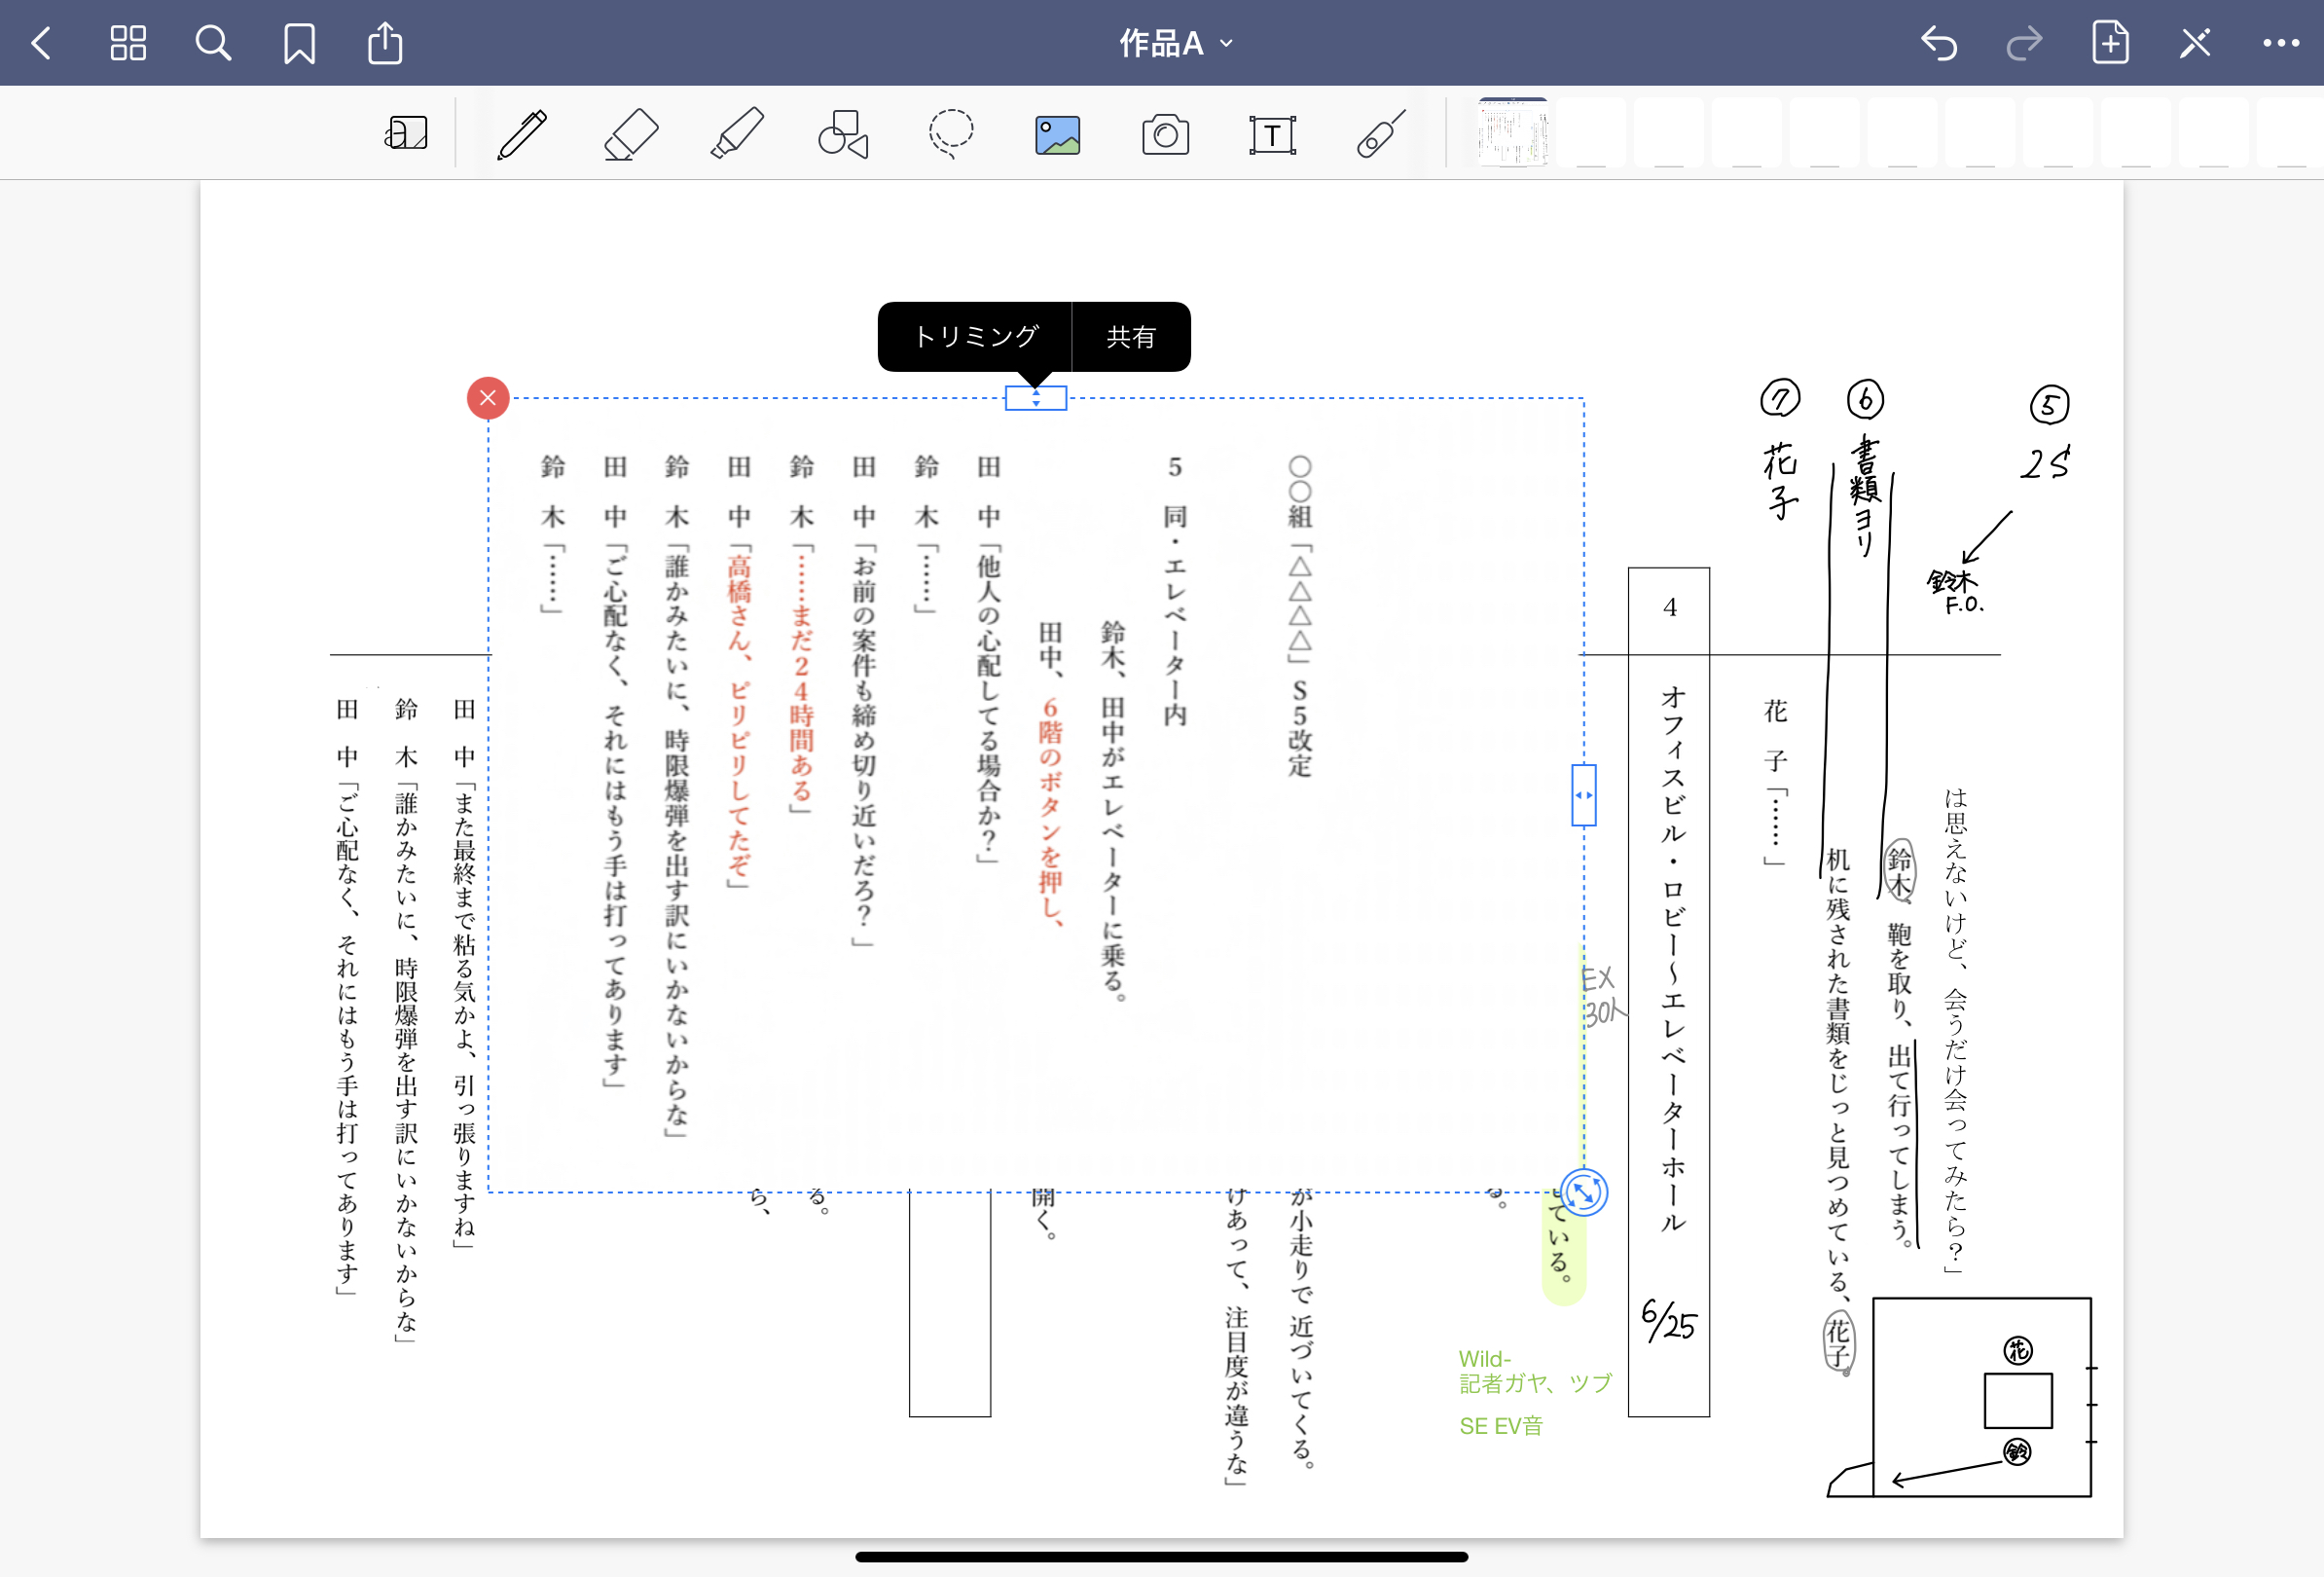This screenshot has width=2324, height=1577.
Task: Click the red text '6階のボタンを押し、'
Action: 1051,811
